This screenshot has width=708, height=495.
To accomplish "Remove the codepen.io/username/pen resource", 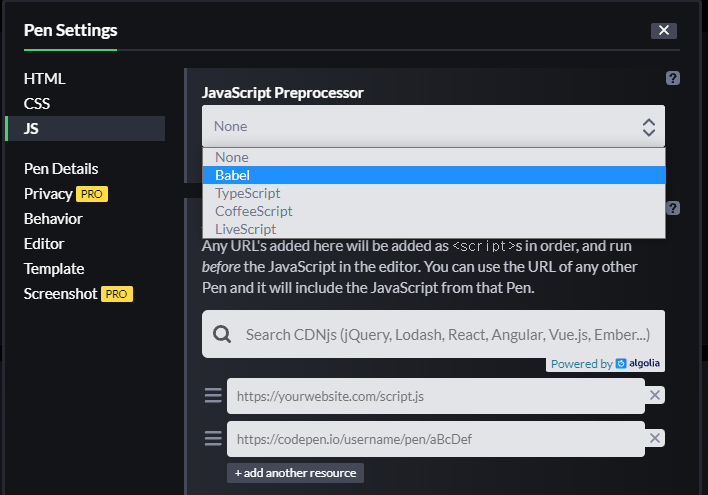I will coord(654,438).
